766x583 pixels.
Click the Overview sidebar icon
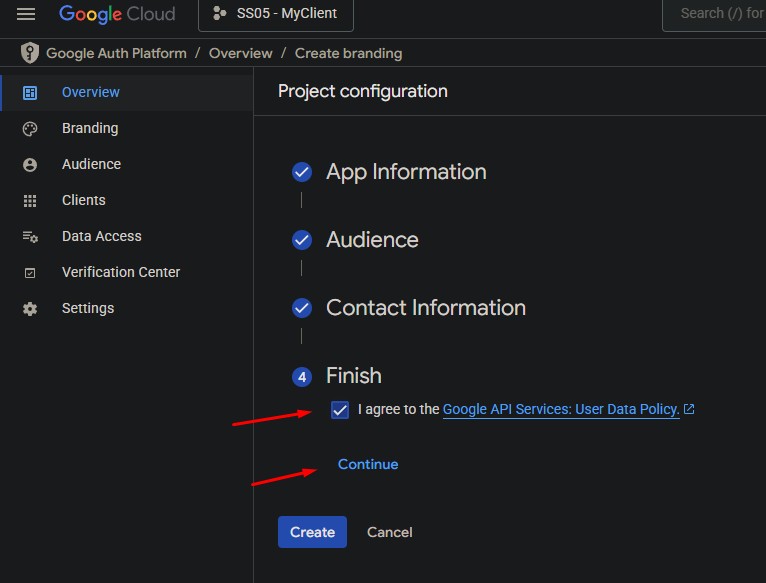(30, 92)
